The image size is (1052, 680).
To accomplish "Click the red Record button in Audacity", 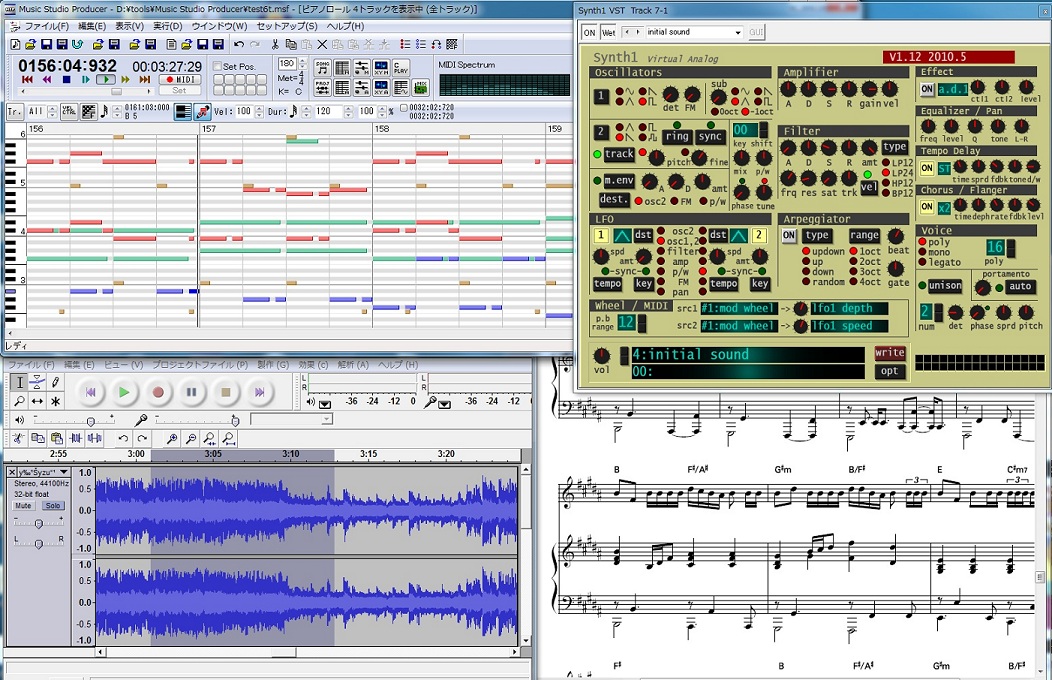I will click(157, 392).
